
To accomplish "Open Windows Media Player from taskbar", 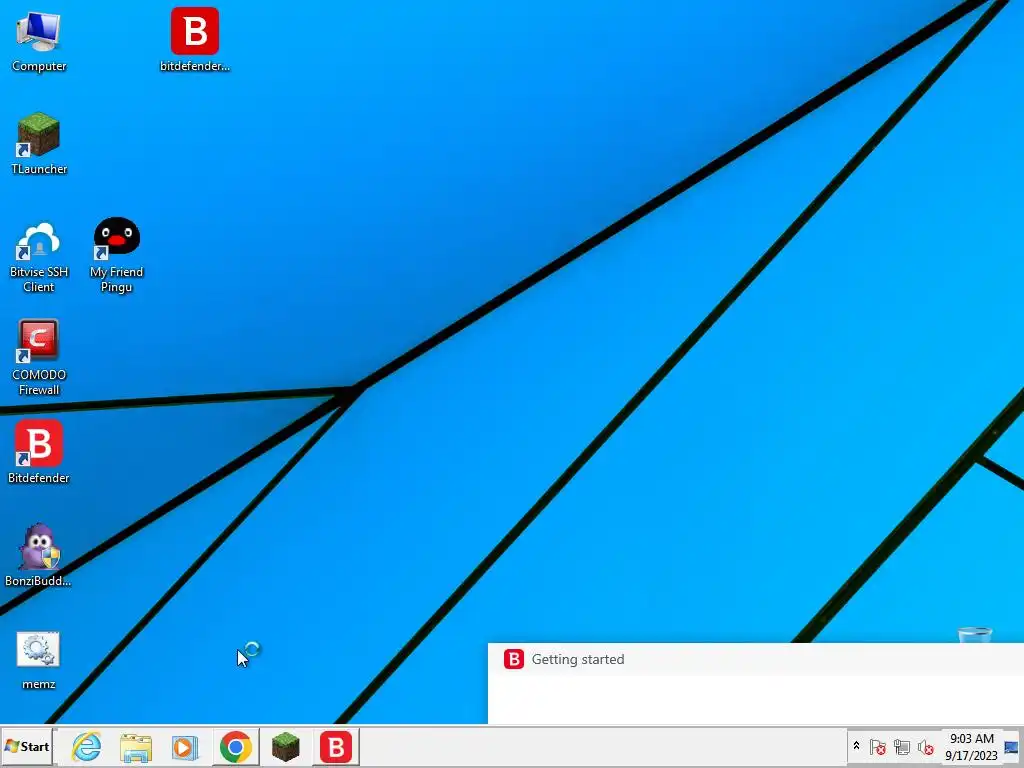I will (185, 747).
